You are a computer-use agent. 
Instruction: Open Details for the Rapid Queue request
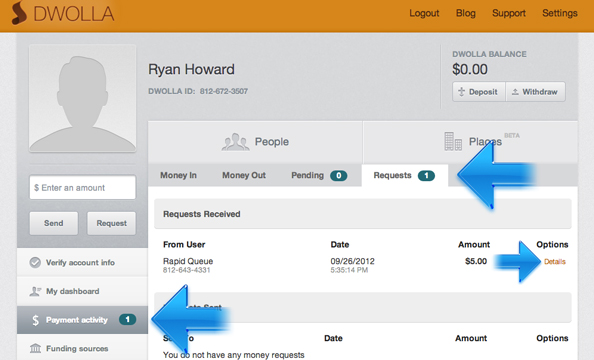click(555, 261)
